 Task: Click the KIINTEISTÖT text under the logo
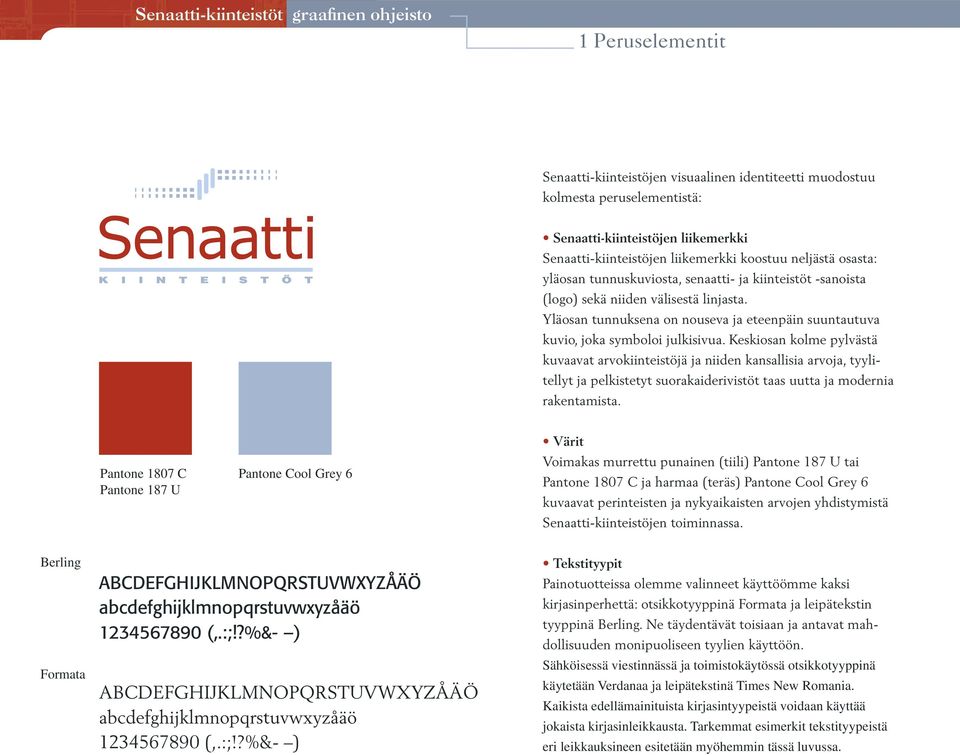coord(206,280)
